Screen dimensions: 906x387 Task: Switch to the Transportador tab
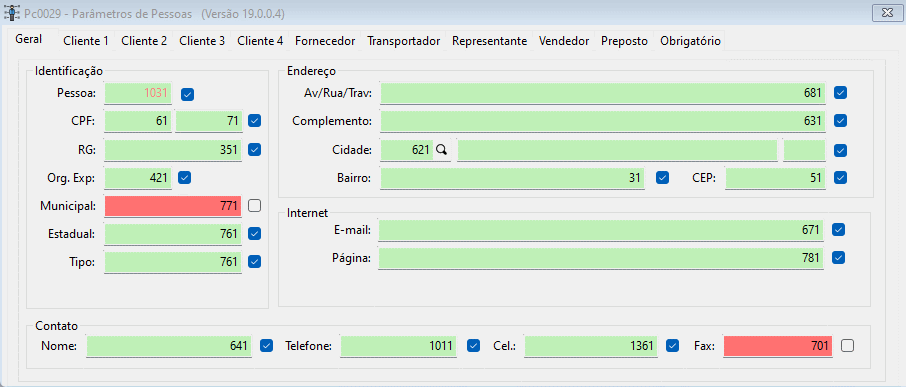(403, 41)
